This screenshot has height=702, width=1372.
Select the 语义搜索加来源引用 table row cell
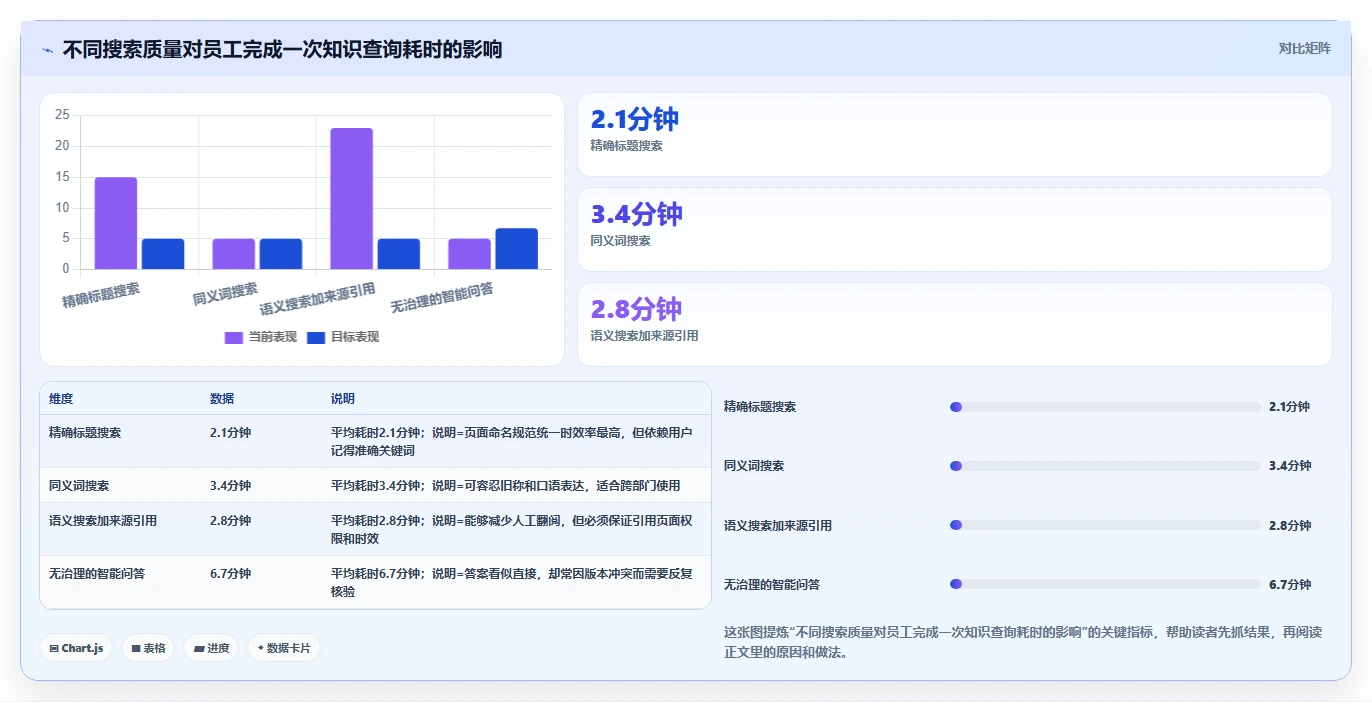tap(103, 520)
